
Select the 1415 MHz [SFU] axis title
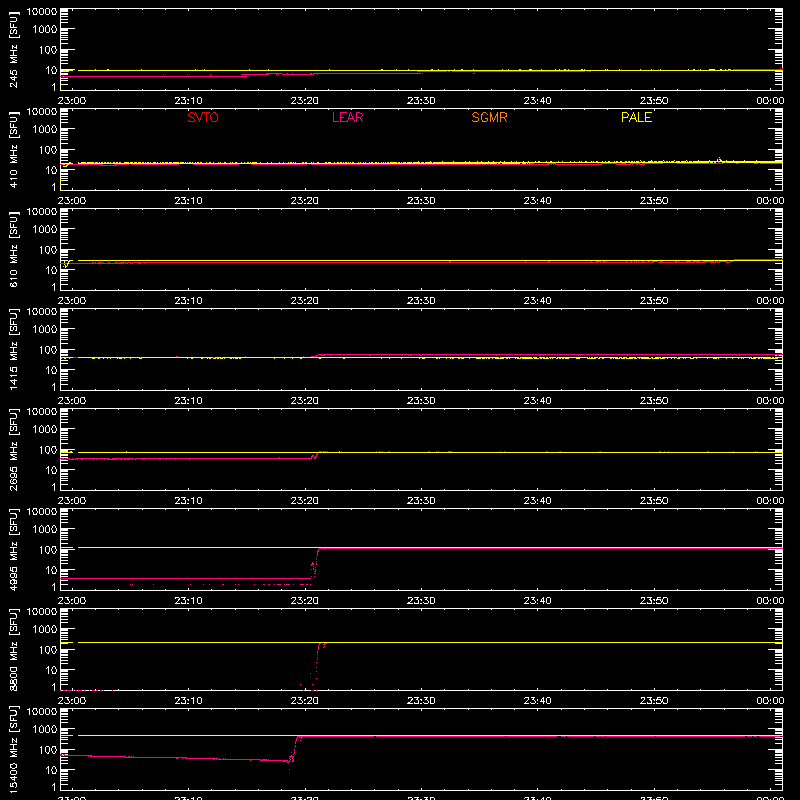click(x=13, y=349)
